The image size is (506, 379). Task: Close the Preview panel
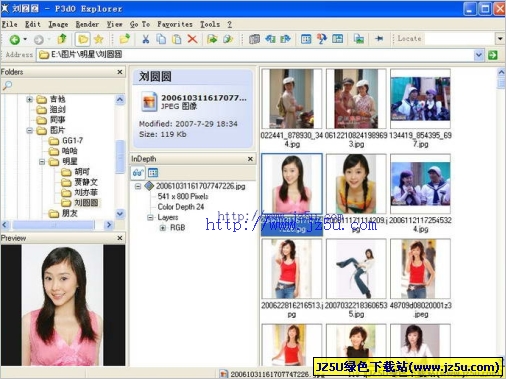[120, 238]
